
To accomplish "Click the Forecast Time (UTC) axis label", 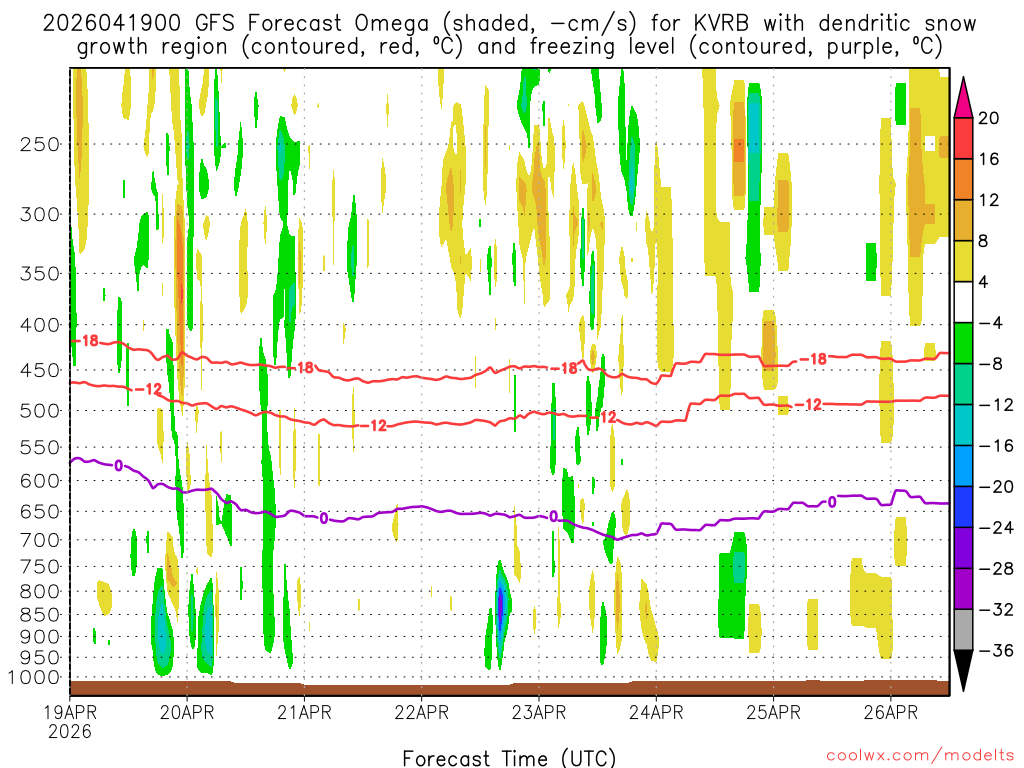I will [509, 758].
